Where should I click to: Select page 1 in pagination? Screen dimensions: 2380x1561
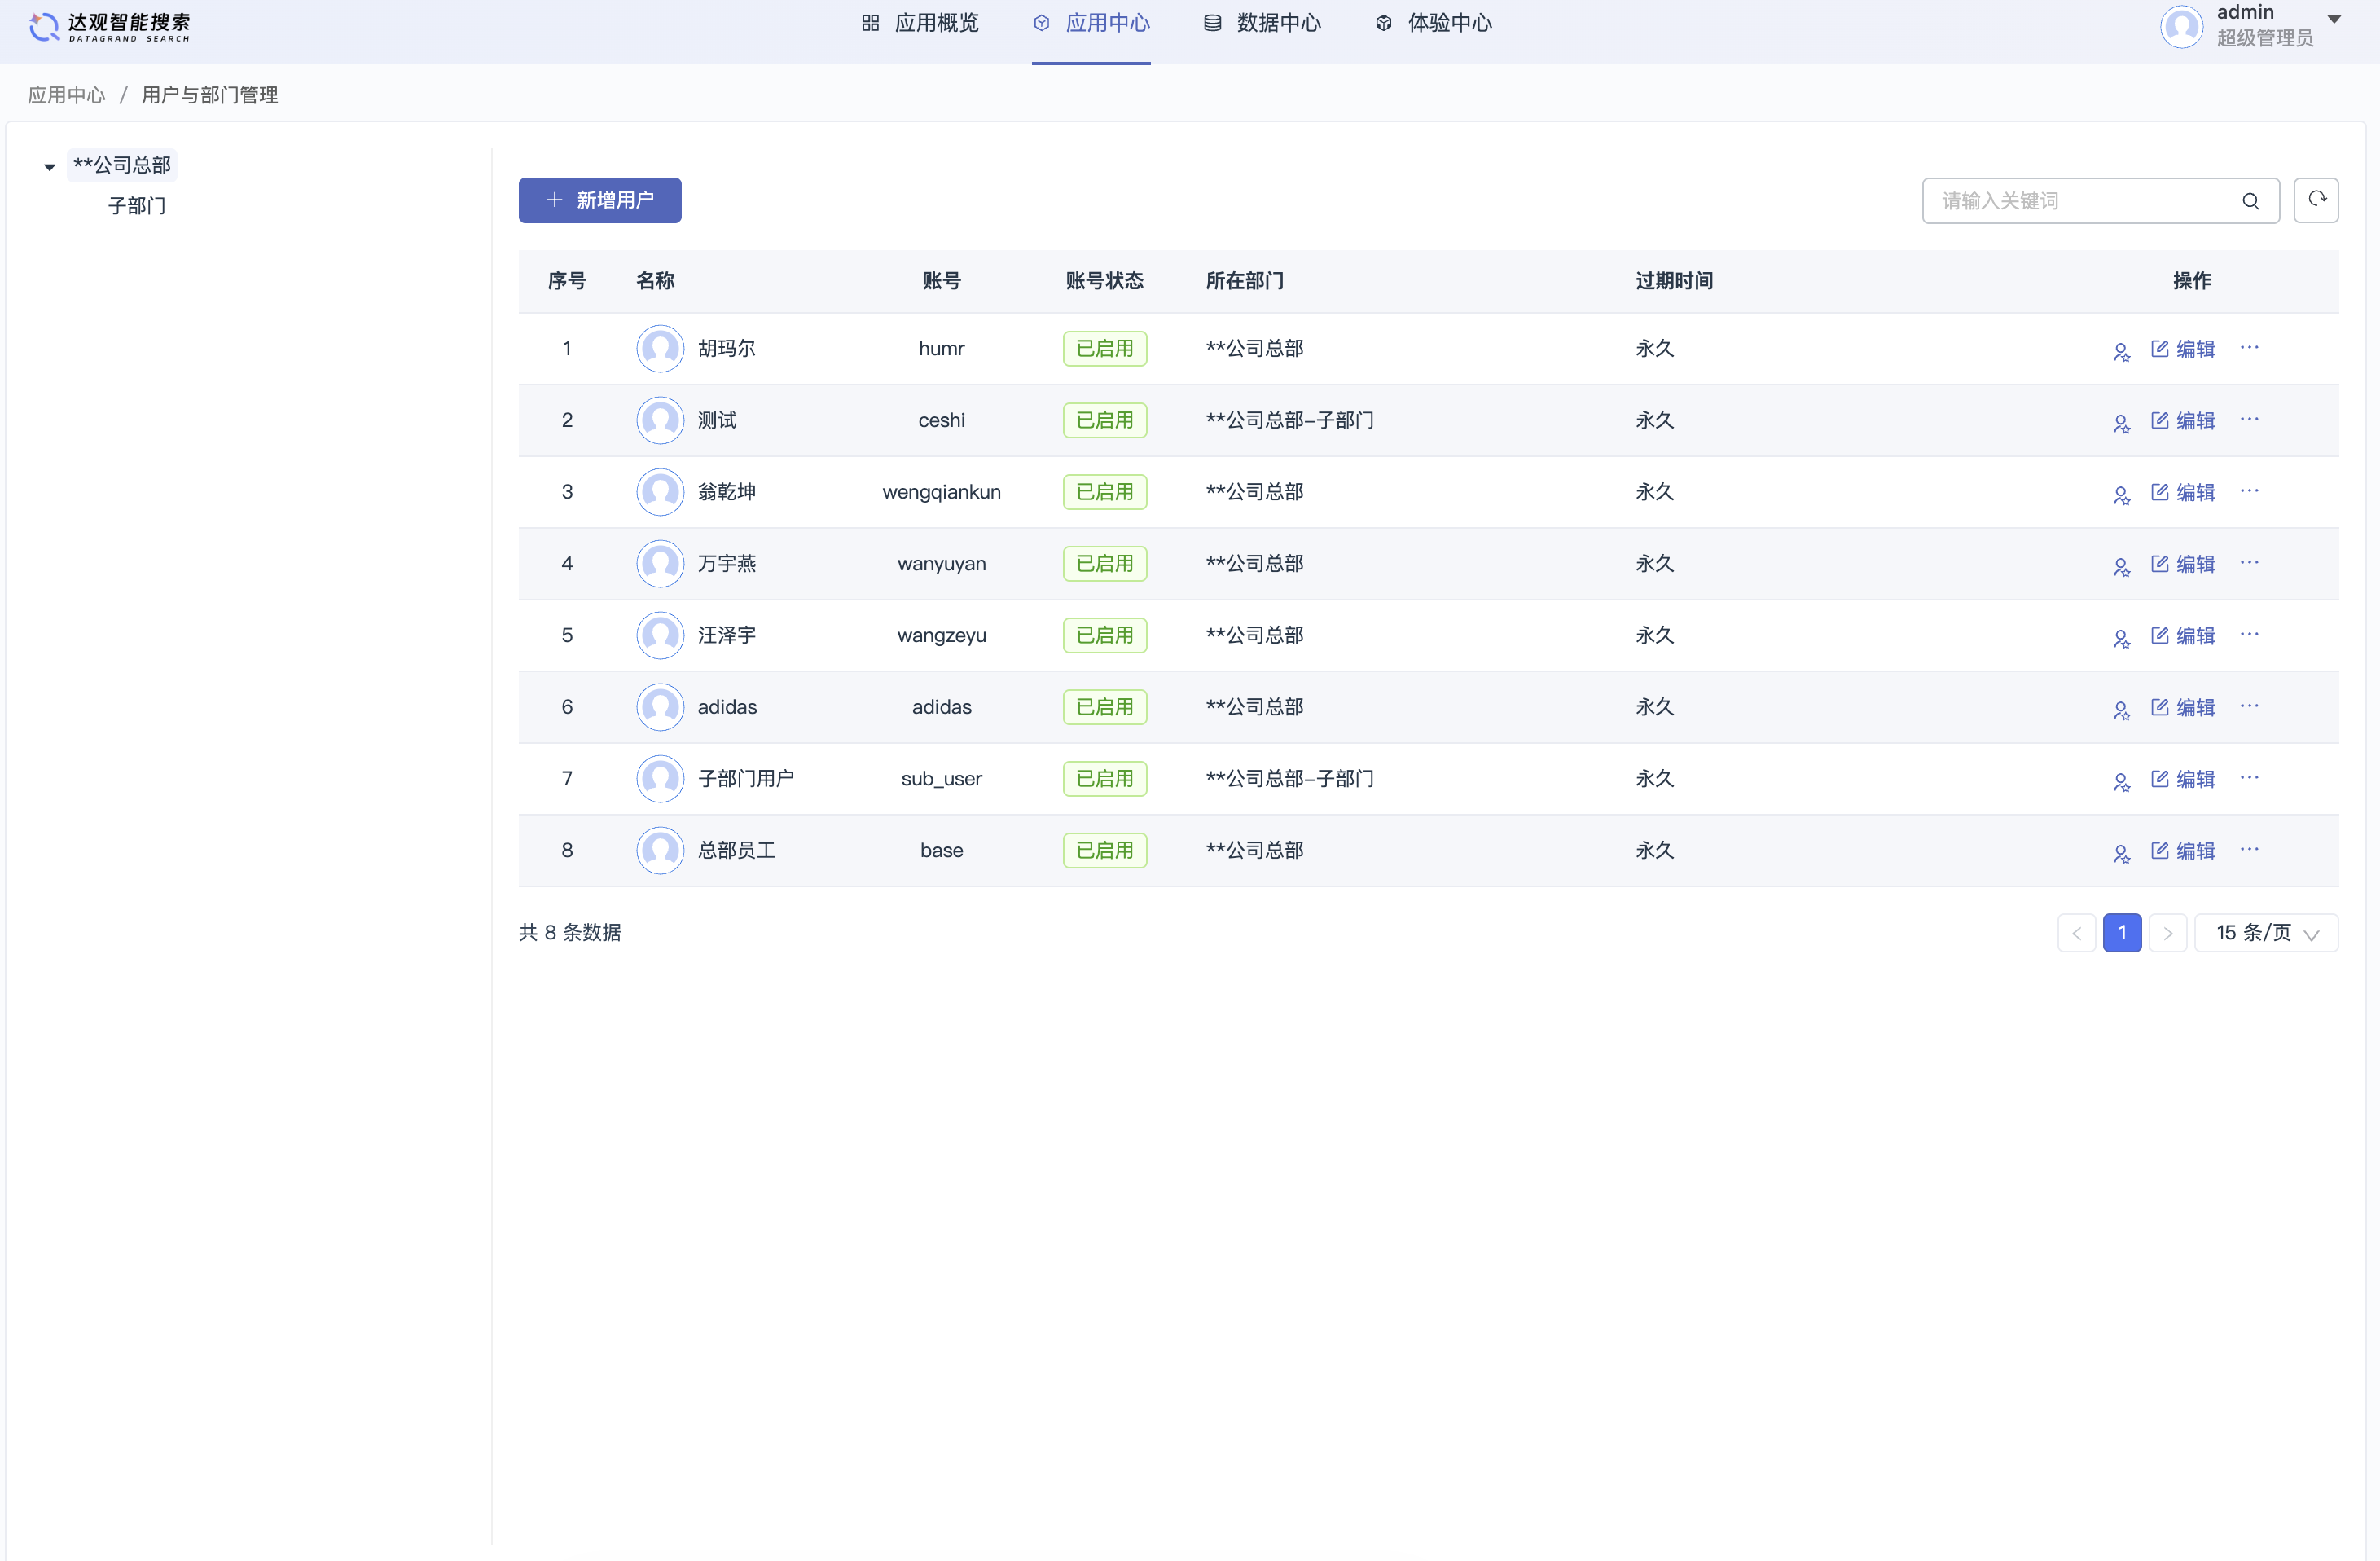pos(2122,932)
